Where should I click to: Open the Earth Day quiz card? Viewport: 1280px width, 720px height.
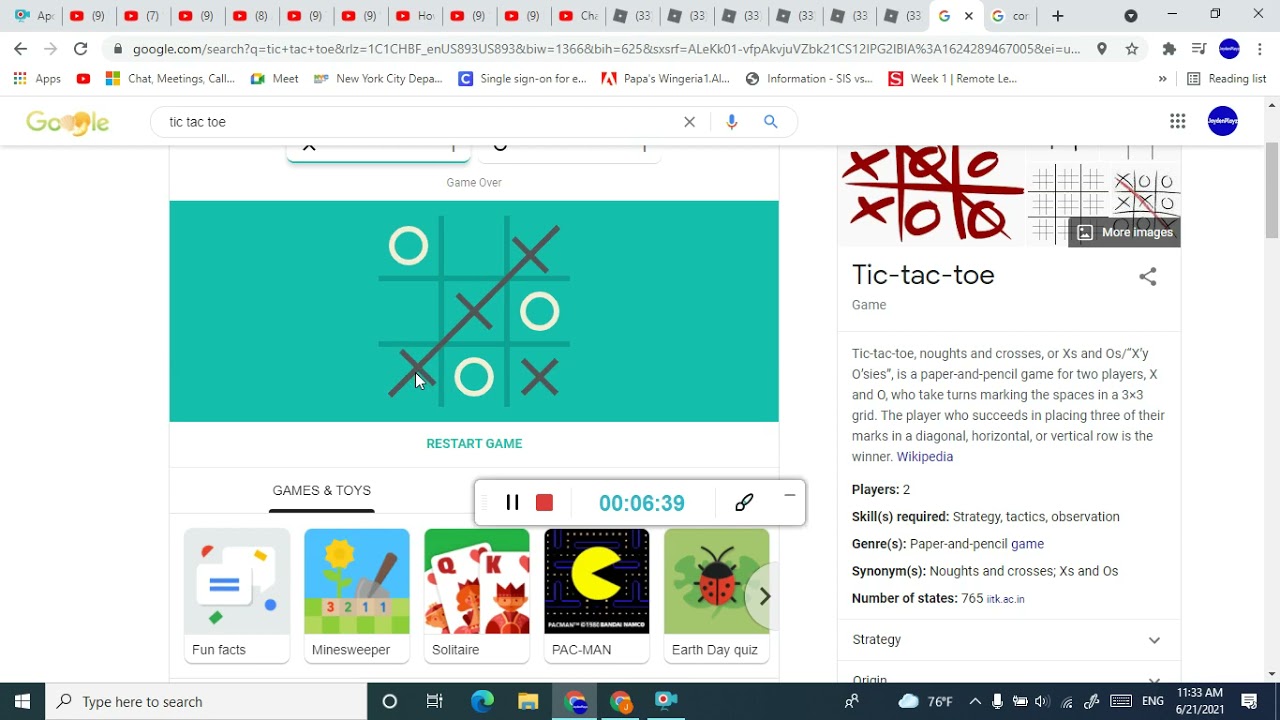tap(717, 595)
